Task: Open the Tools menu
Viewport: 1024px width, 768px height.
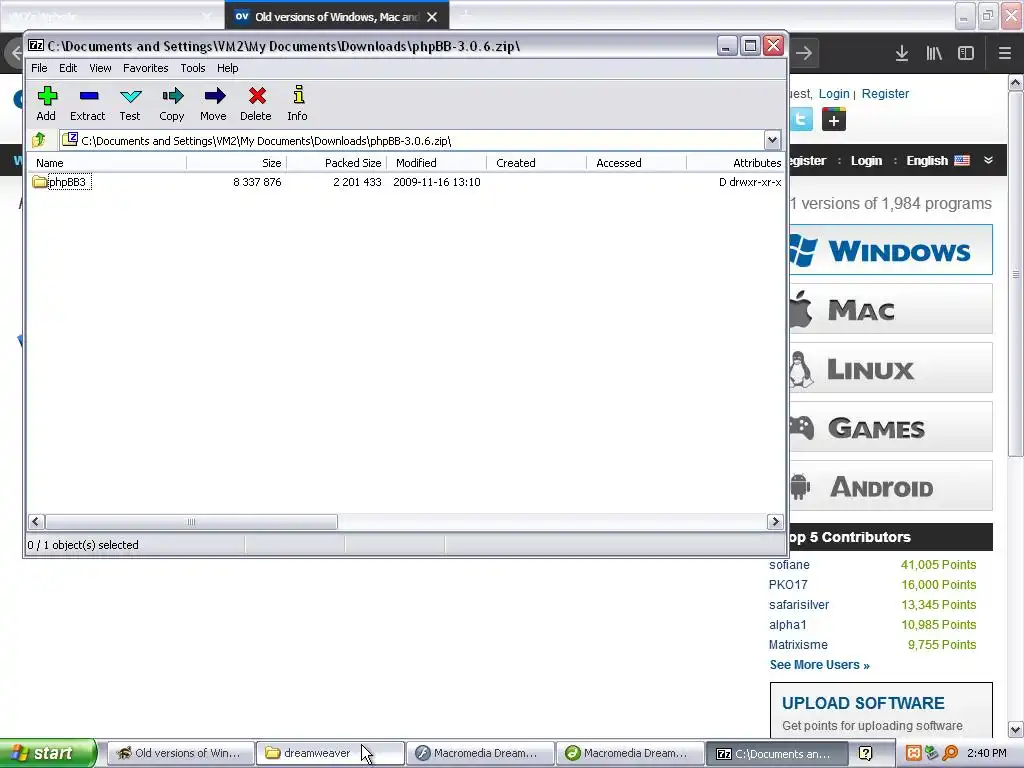Action: [x=193, y=68]
